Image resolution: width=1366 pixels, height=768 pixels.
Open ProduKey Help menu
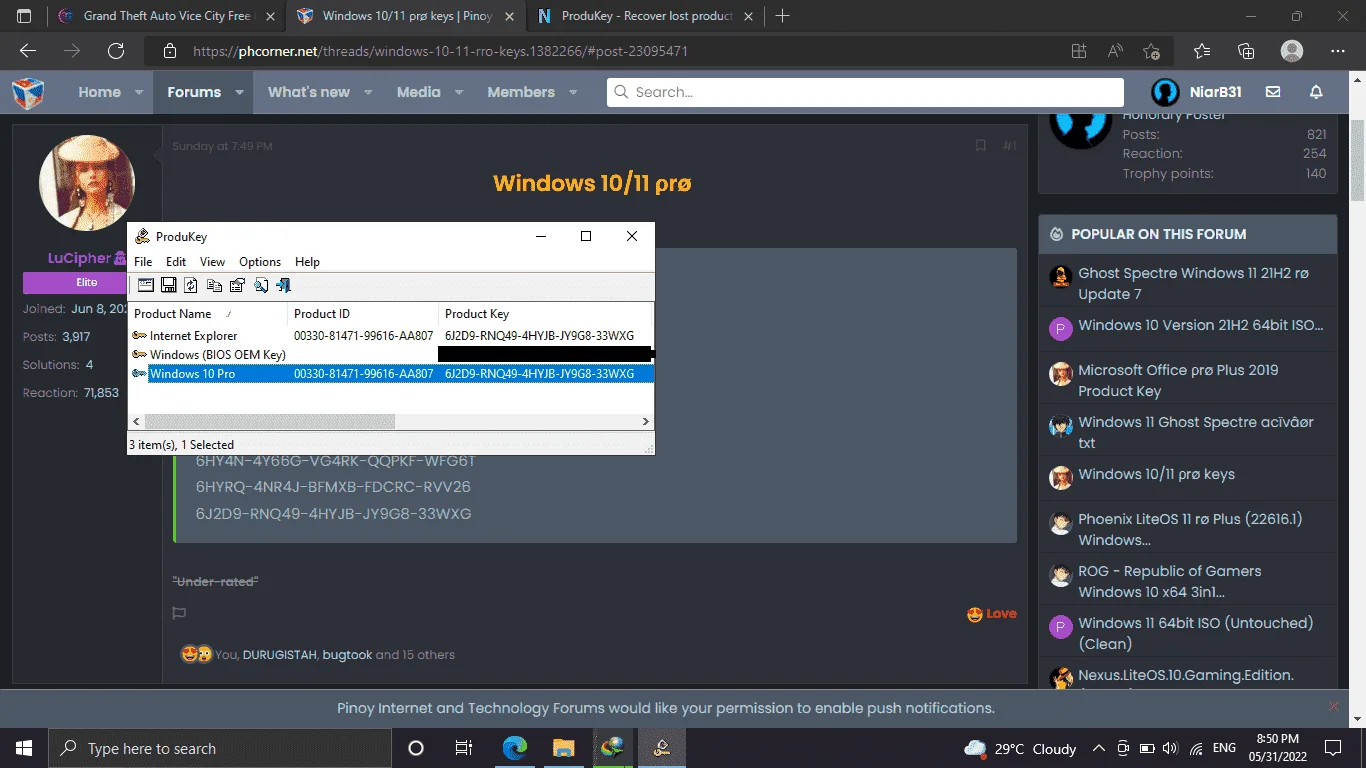pyautogui.click(x=307, y=262)
